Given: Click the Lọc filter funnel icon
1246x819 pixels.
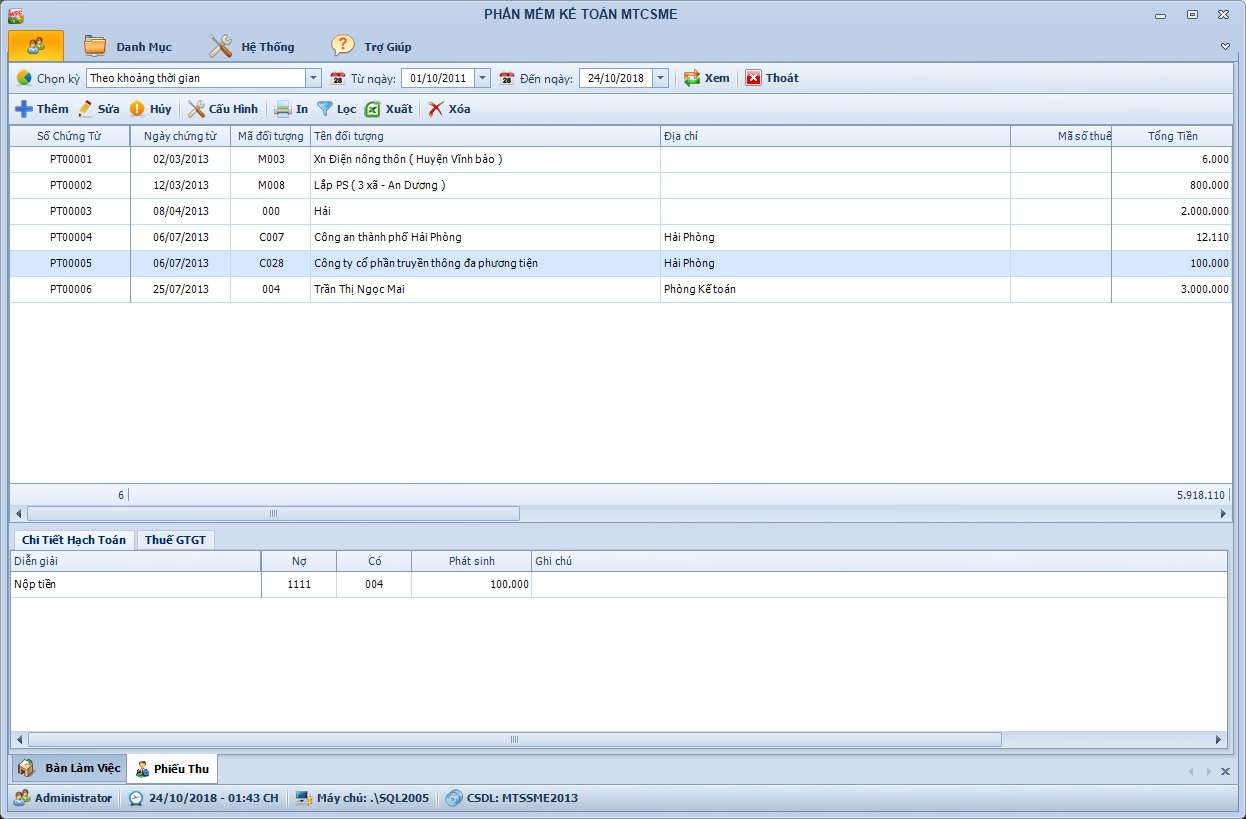Looking at the screenshot, I should coord(325,109).
